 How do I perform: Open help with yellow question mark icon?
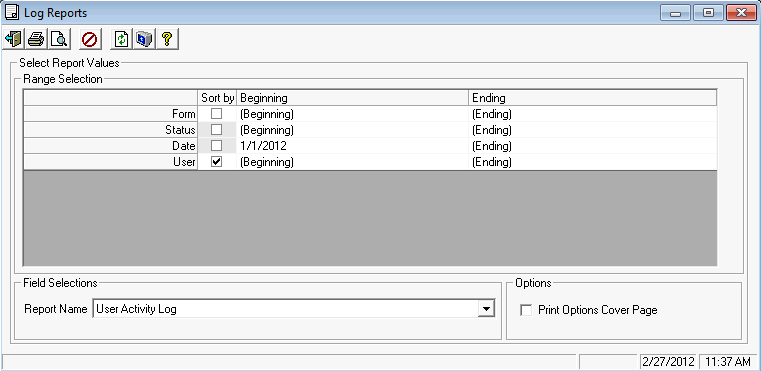[x=167, y=39]
